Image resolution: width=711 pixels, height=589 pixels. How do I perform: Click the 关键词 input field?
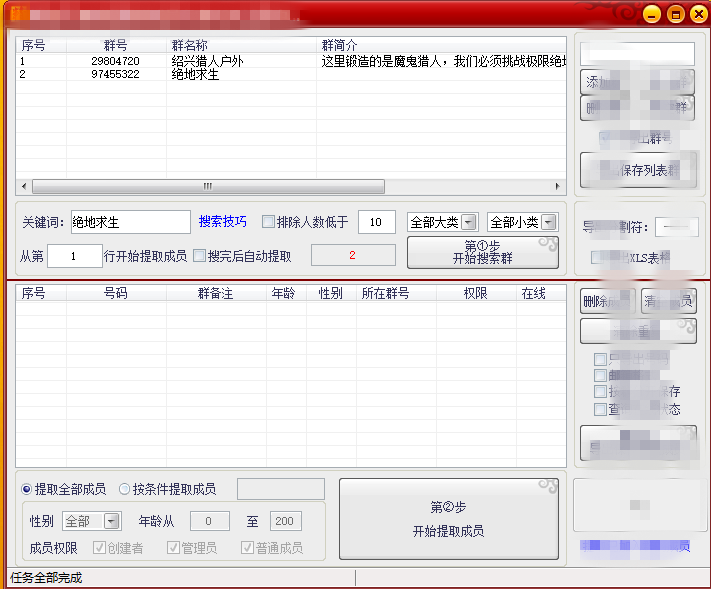click(131, 222)
